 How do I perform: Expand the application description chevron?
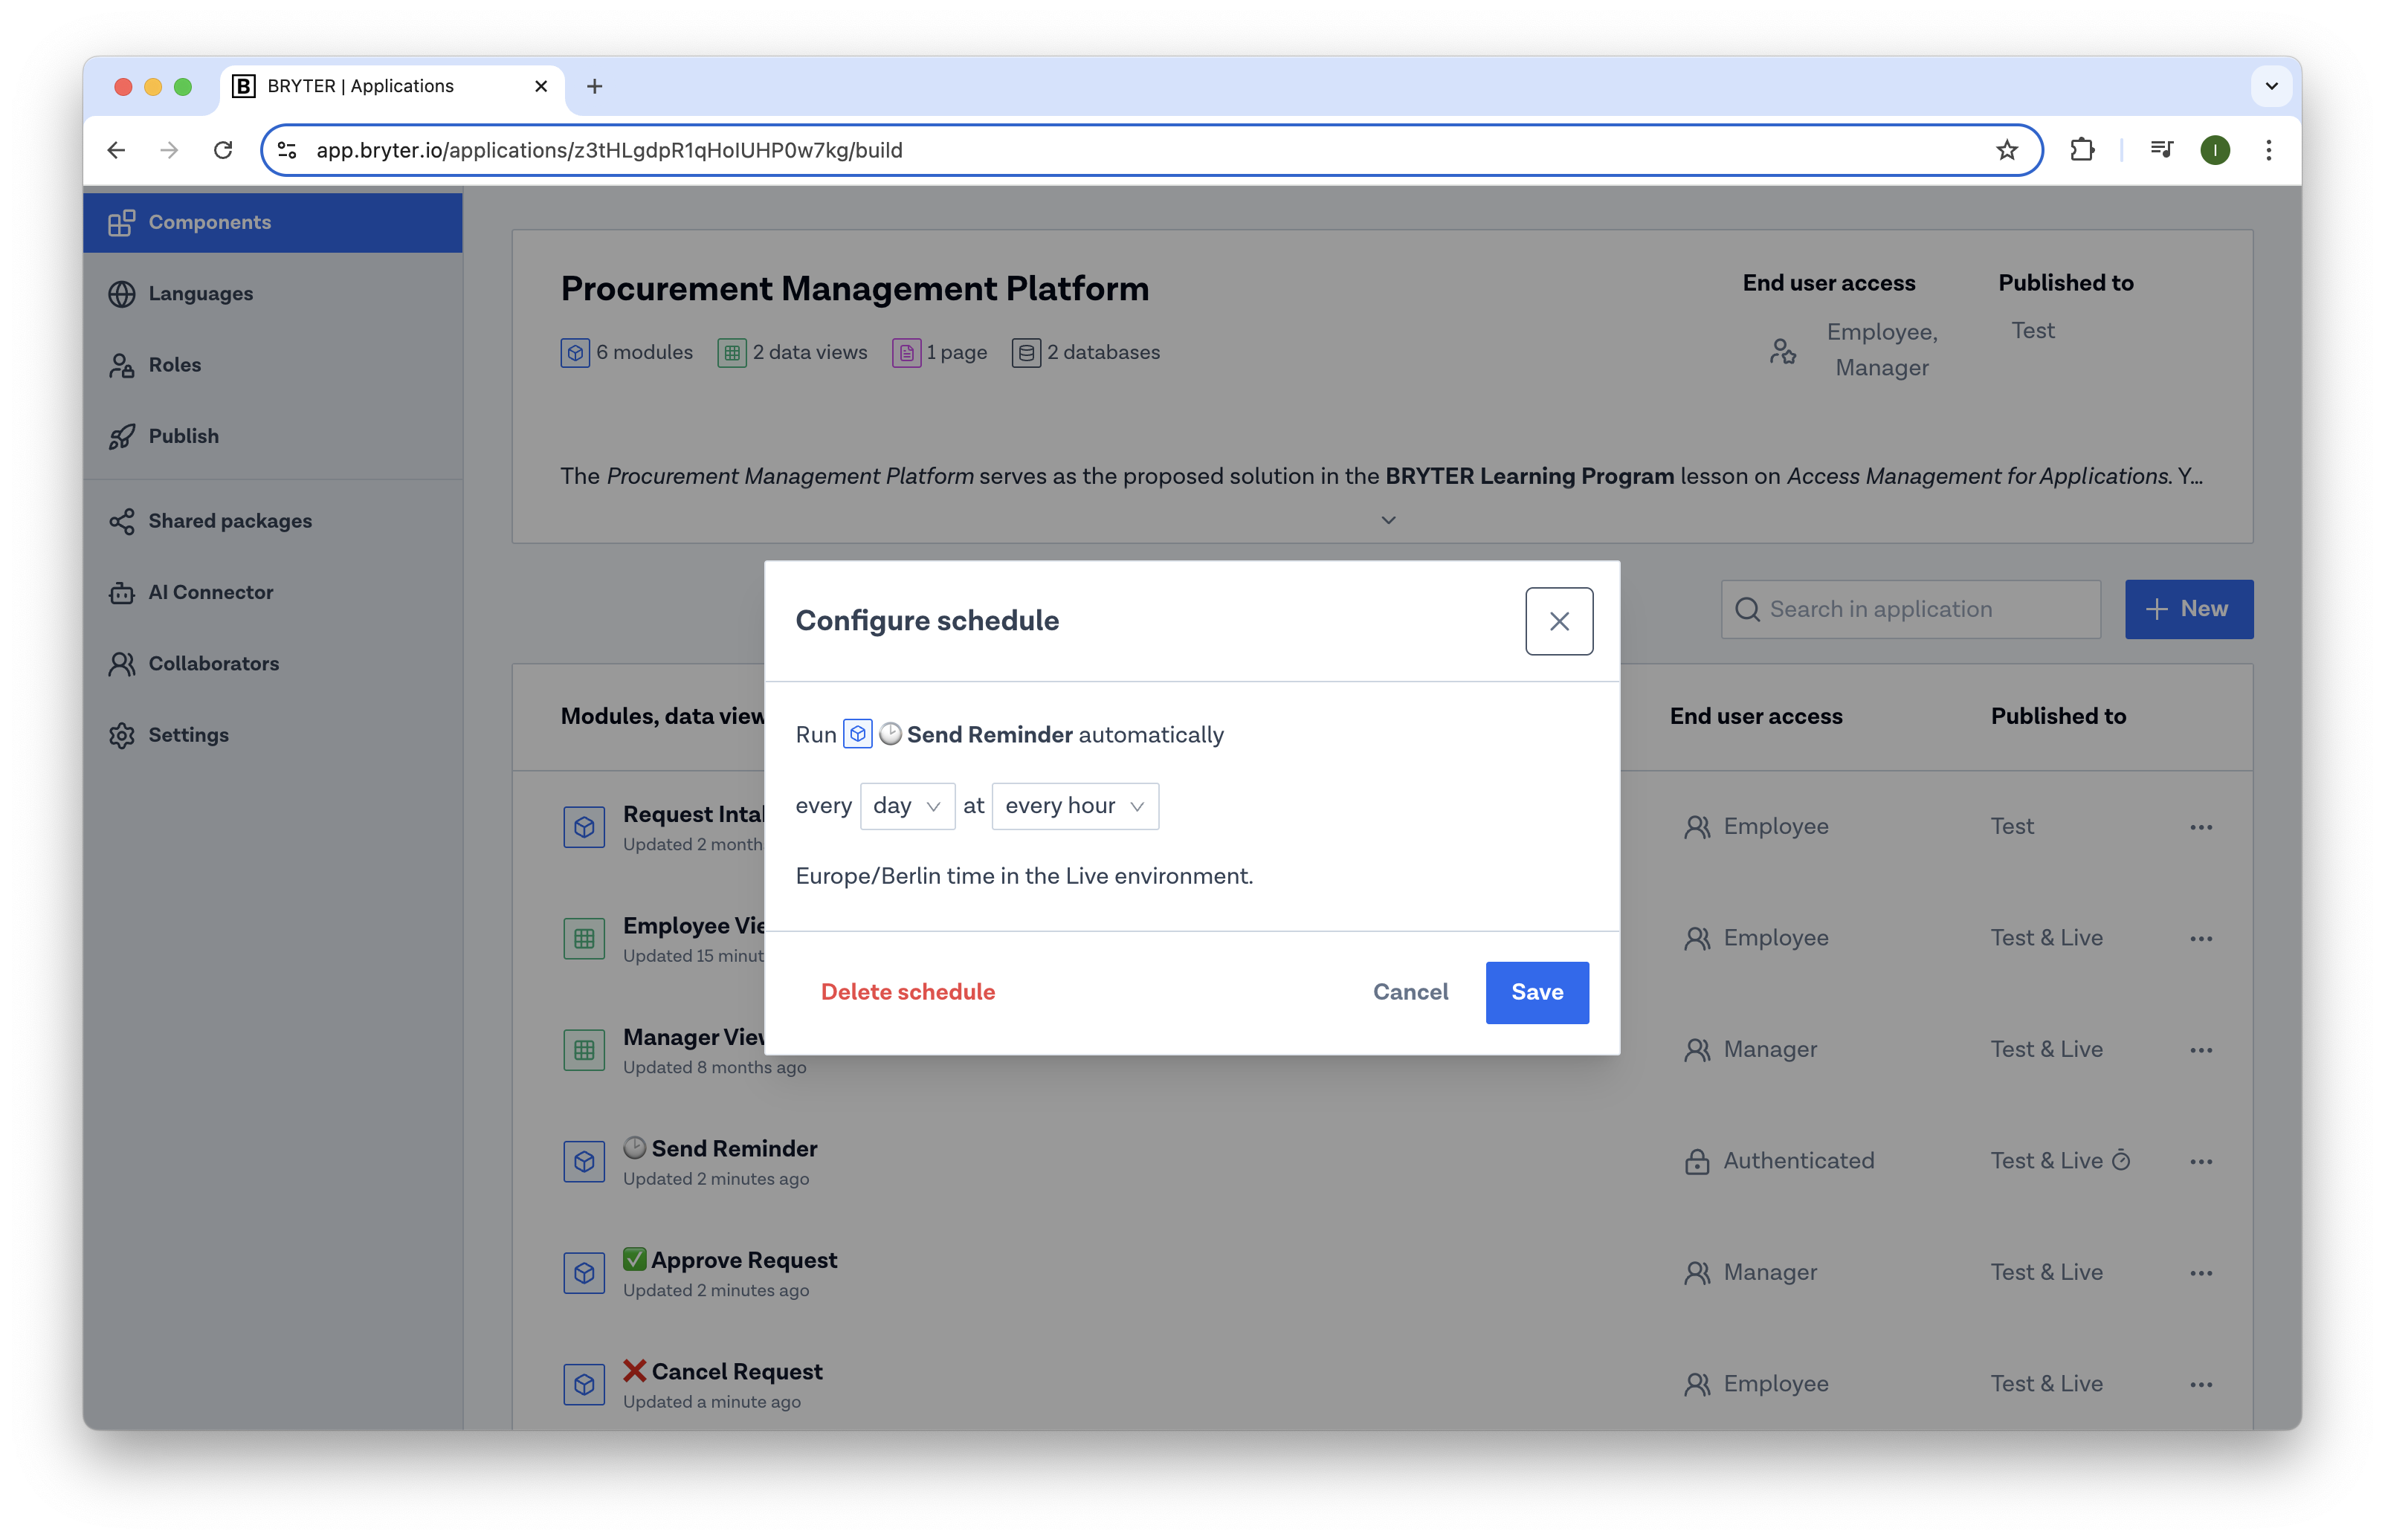pyautogui.click(x=1388, y=520)
